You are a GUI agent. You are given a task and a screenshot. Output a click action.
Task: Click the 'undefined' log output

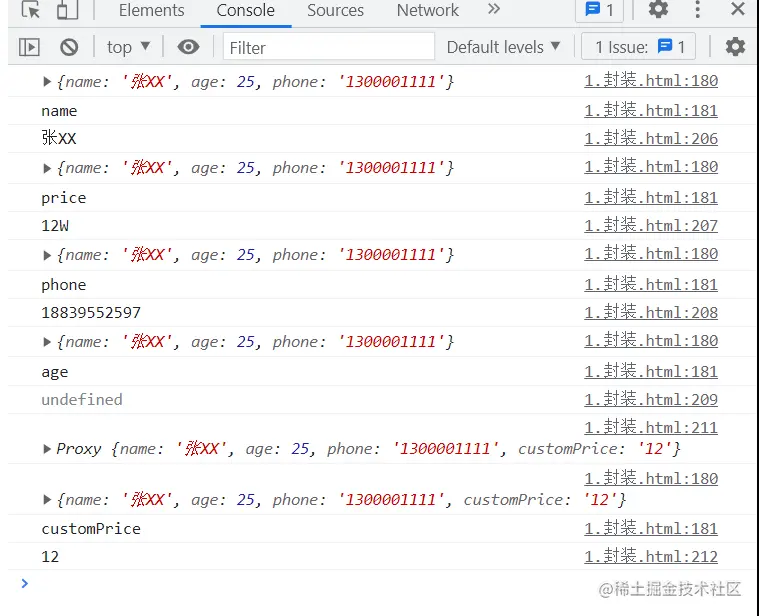[82, 399]
